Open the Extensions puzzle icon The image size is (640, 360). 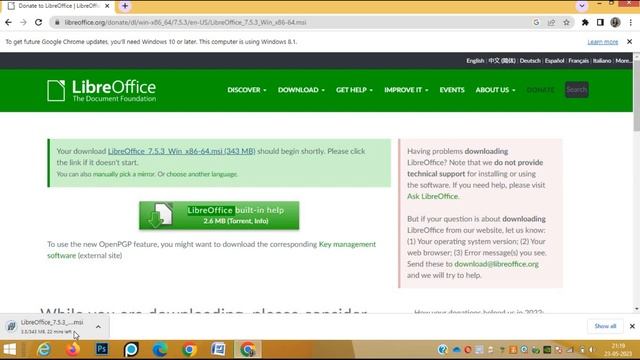coord(585,22)
